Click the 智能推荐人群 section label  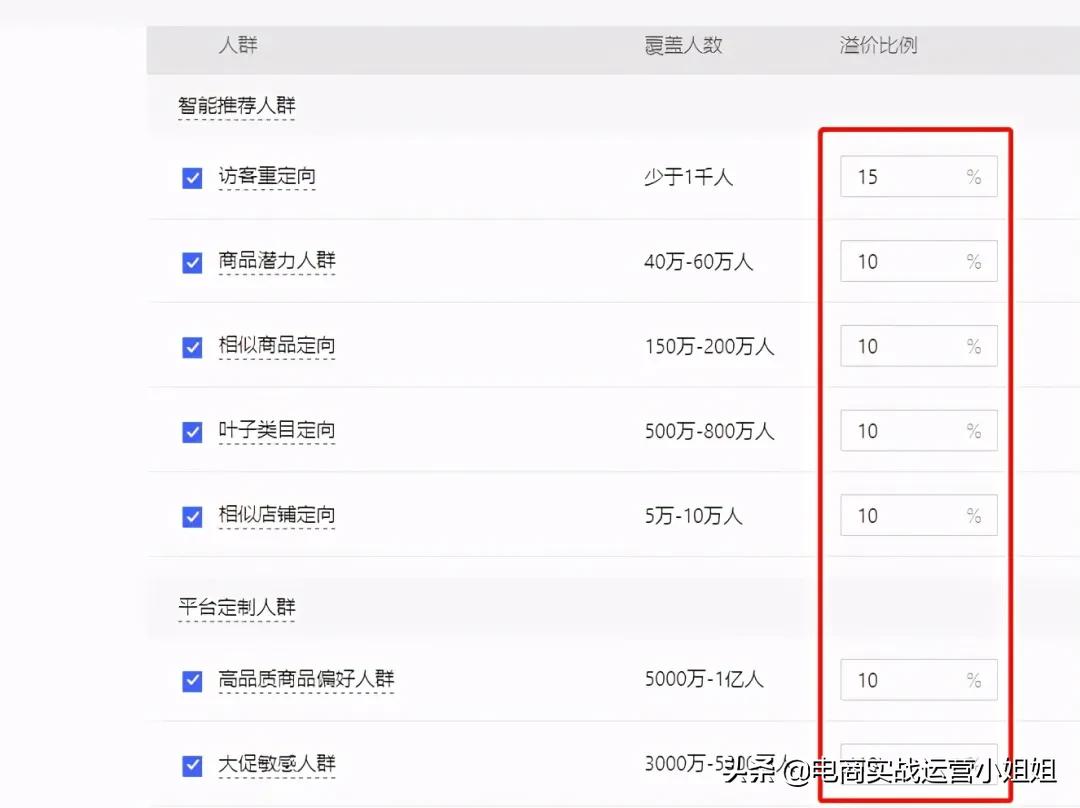235,101
